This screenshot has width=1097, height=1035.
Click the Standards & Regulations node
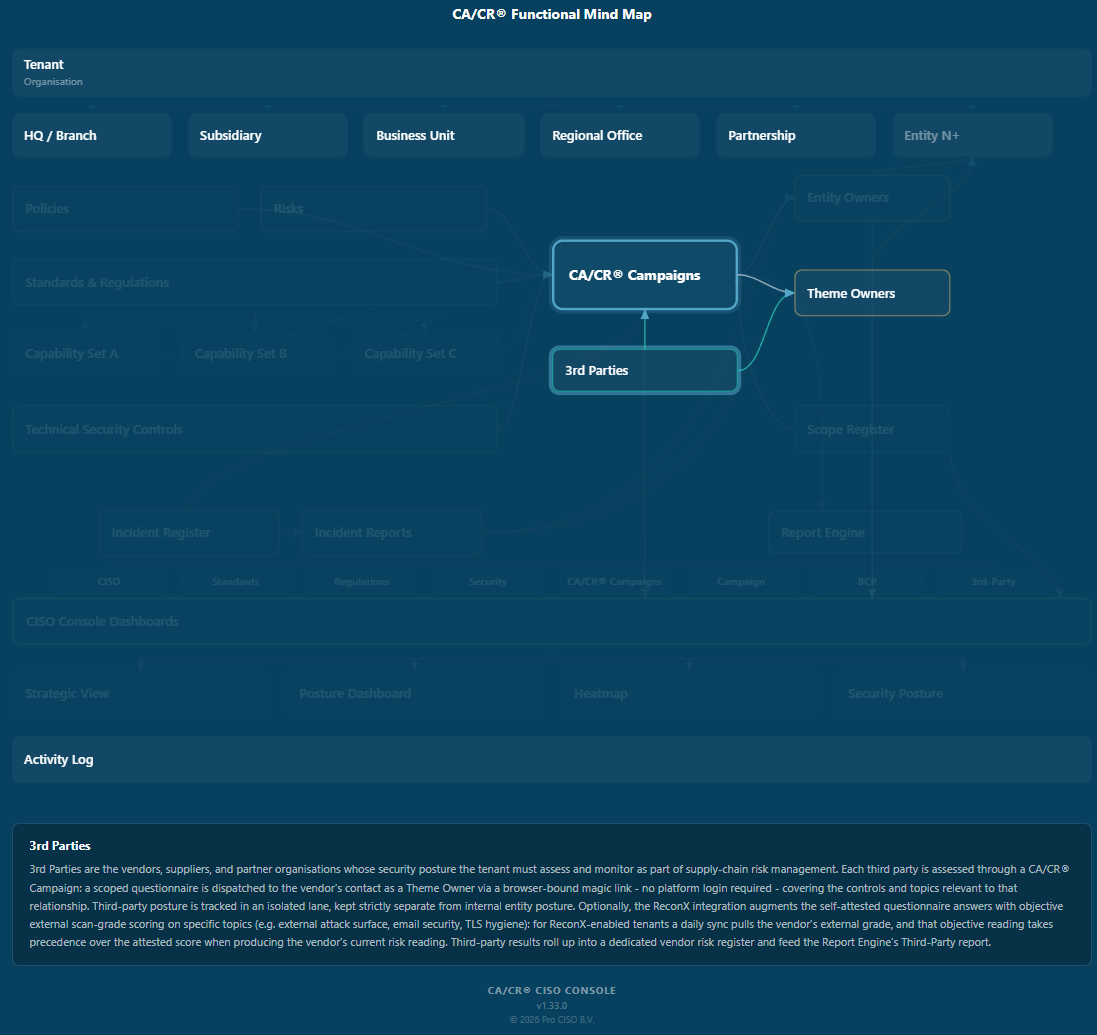255,283
